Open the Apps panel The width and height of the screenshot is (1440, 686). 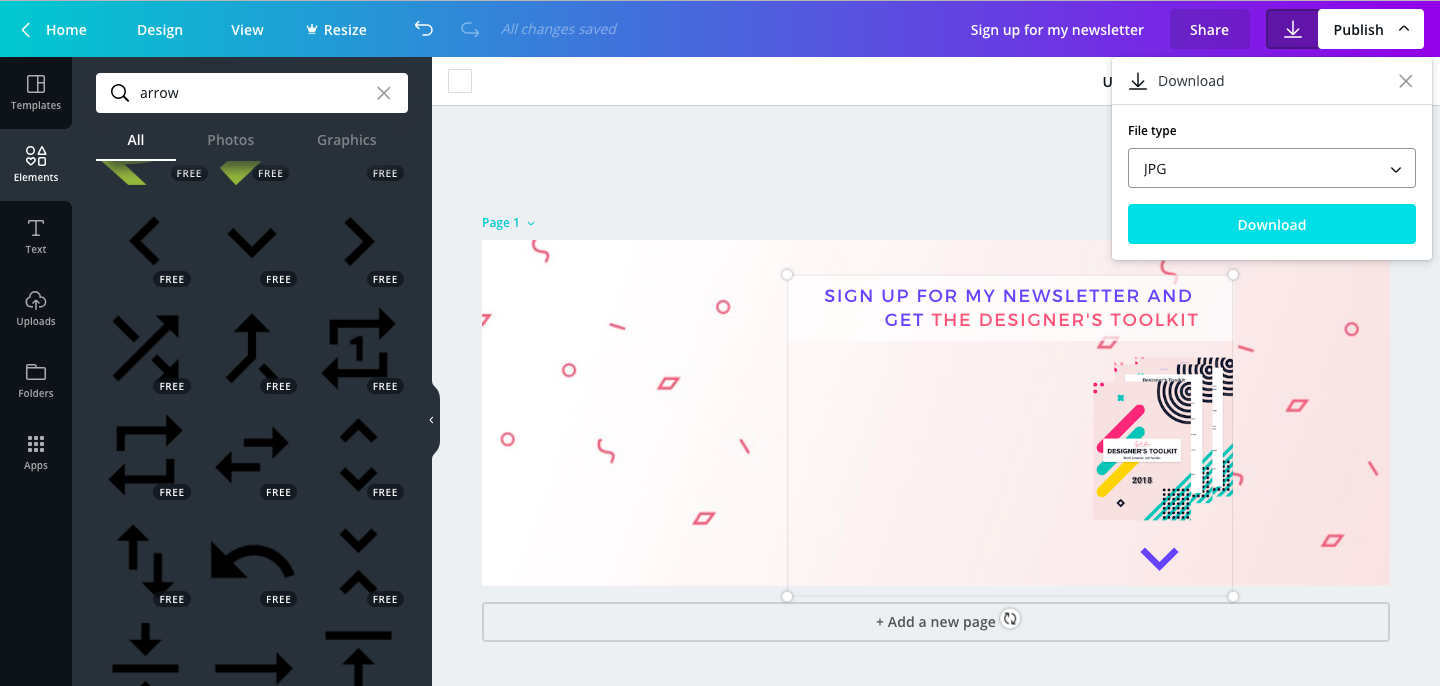[x=36, y=452]
